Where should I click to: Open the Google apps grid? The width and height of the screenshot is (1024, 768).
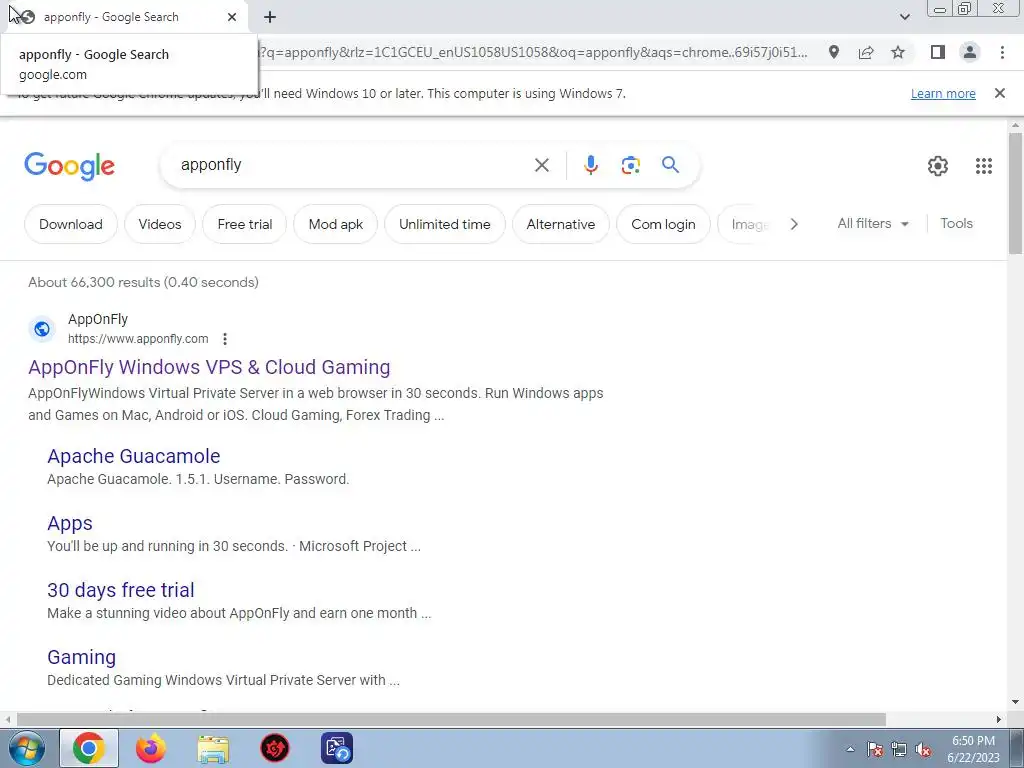(x=984, y=166)
